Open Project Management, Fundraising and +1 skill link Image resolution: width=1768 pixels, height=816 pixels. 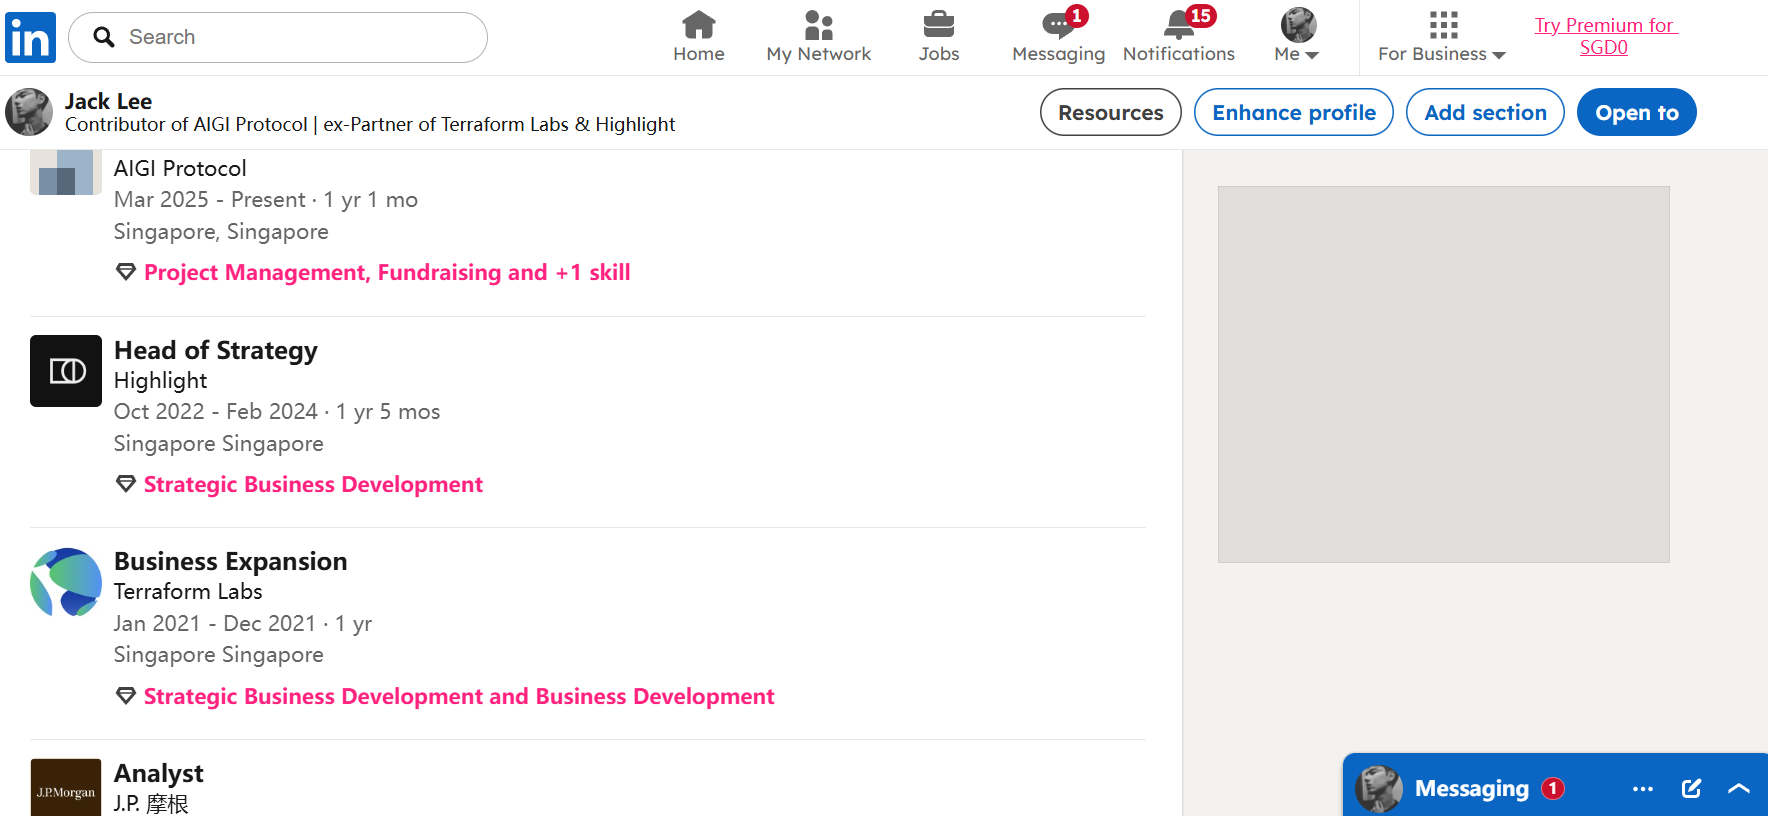pyautogui.click(x=387, y=272)
